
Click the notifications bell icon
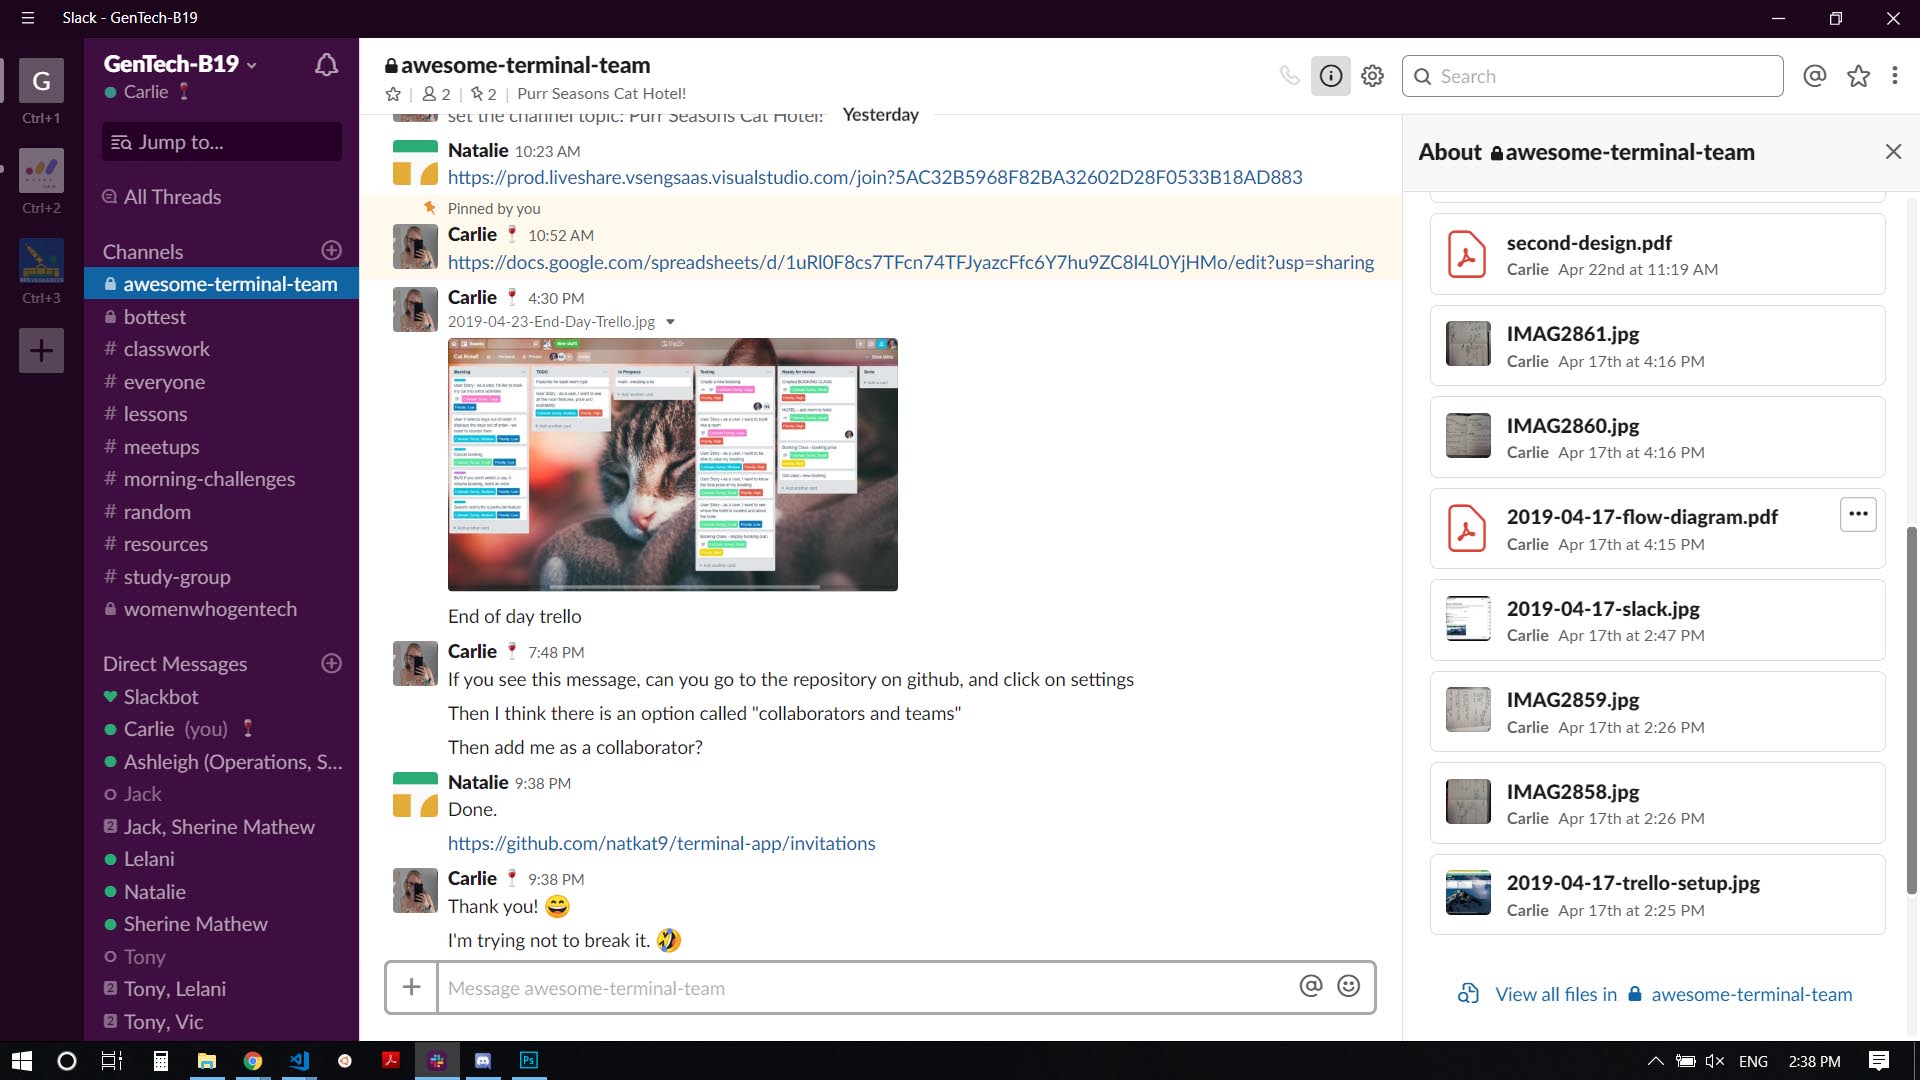pos(326,66)
